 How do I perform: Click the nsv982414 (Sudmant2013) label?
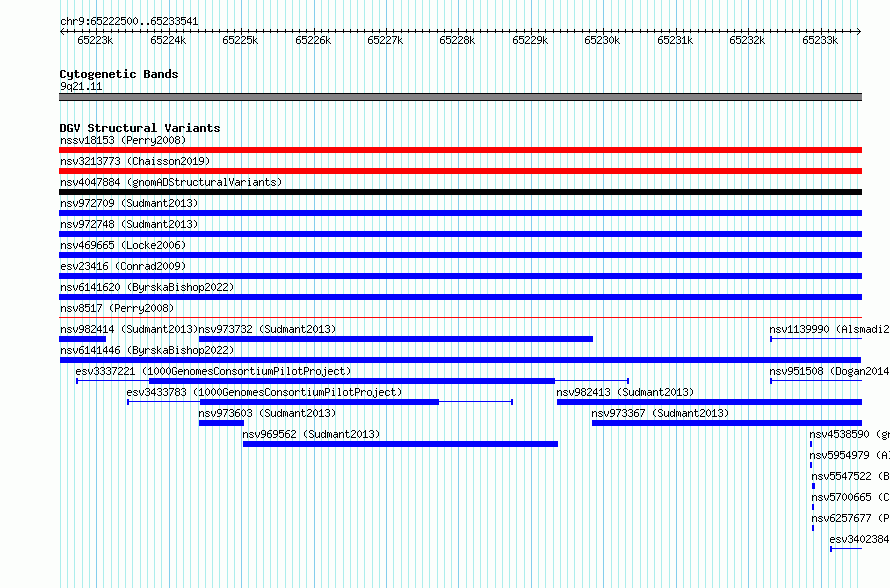tap(129, 329)
